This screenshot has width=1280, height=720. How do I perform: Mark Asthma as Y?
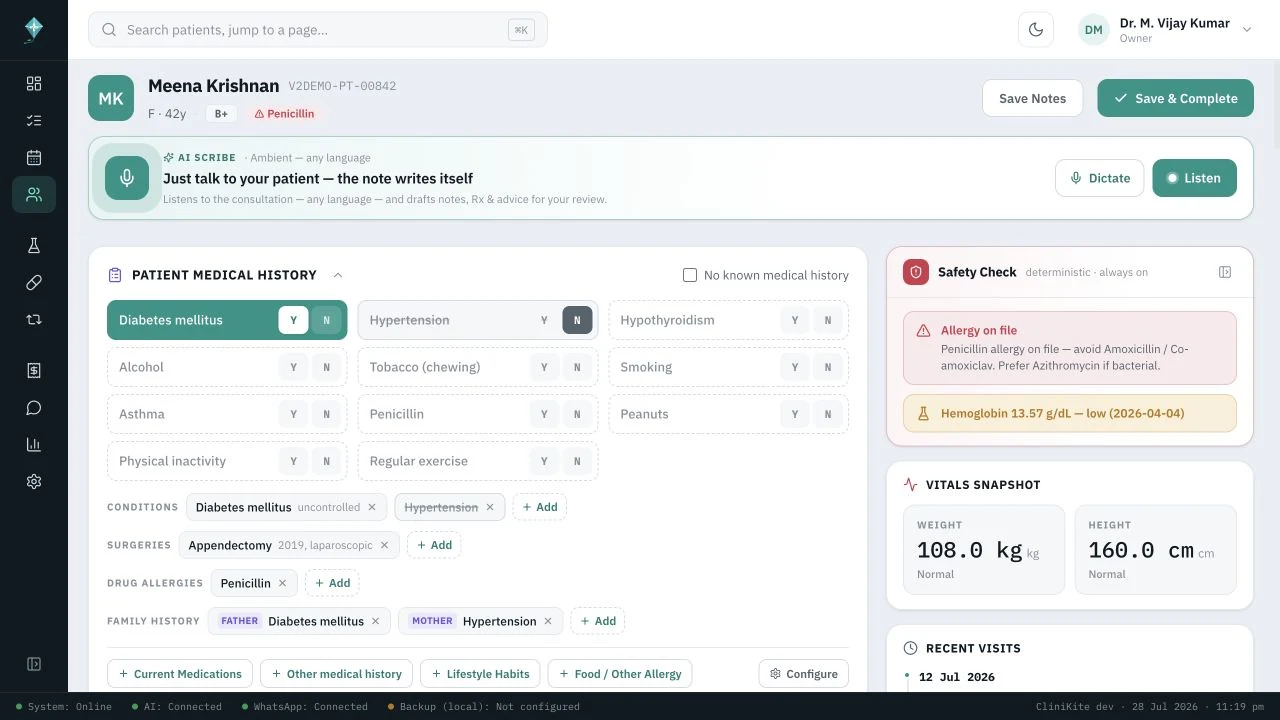(x=293, y=414)
